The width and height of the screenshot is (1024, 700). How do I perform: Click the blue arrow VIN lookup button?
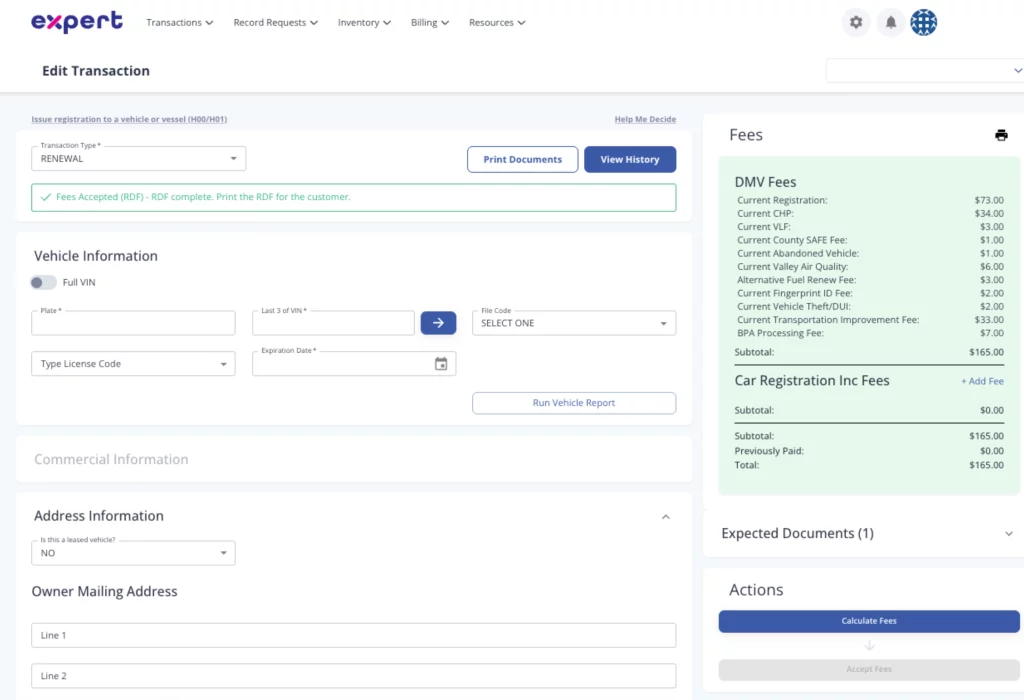point(438,323)
